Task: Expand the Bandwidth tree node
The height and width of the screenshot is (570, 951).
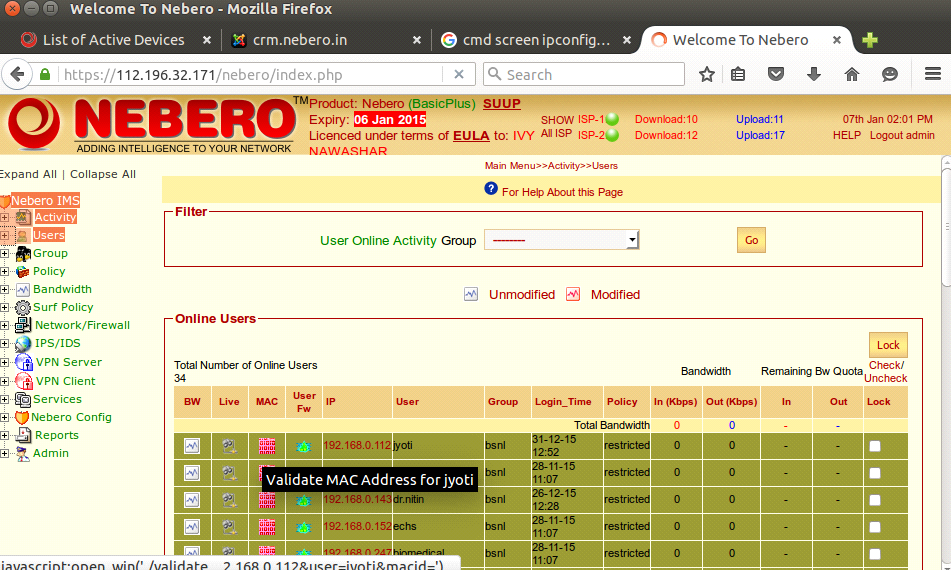Action: (4, 290)
